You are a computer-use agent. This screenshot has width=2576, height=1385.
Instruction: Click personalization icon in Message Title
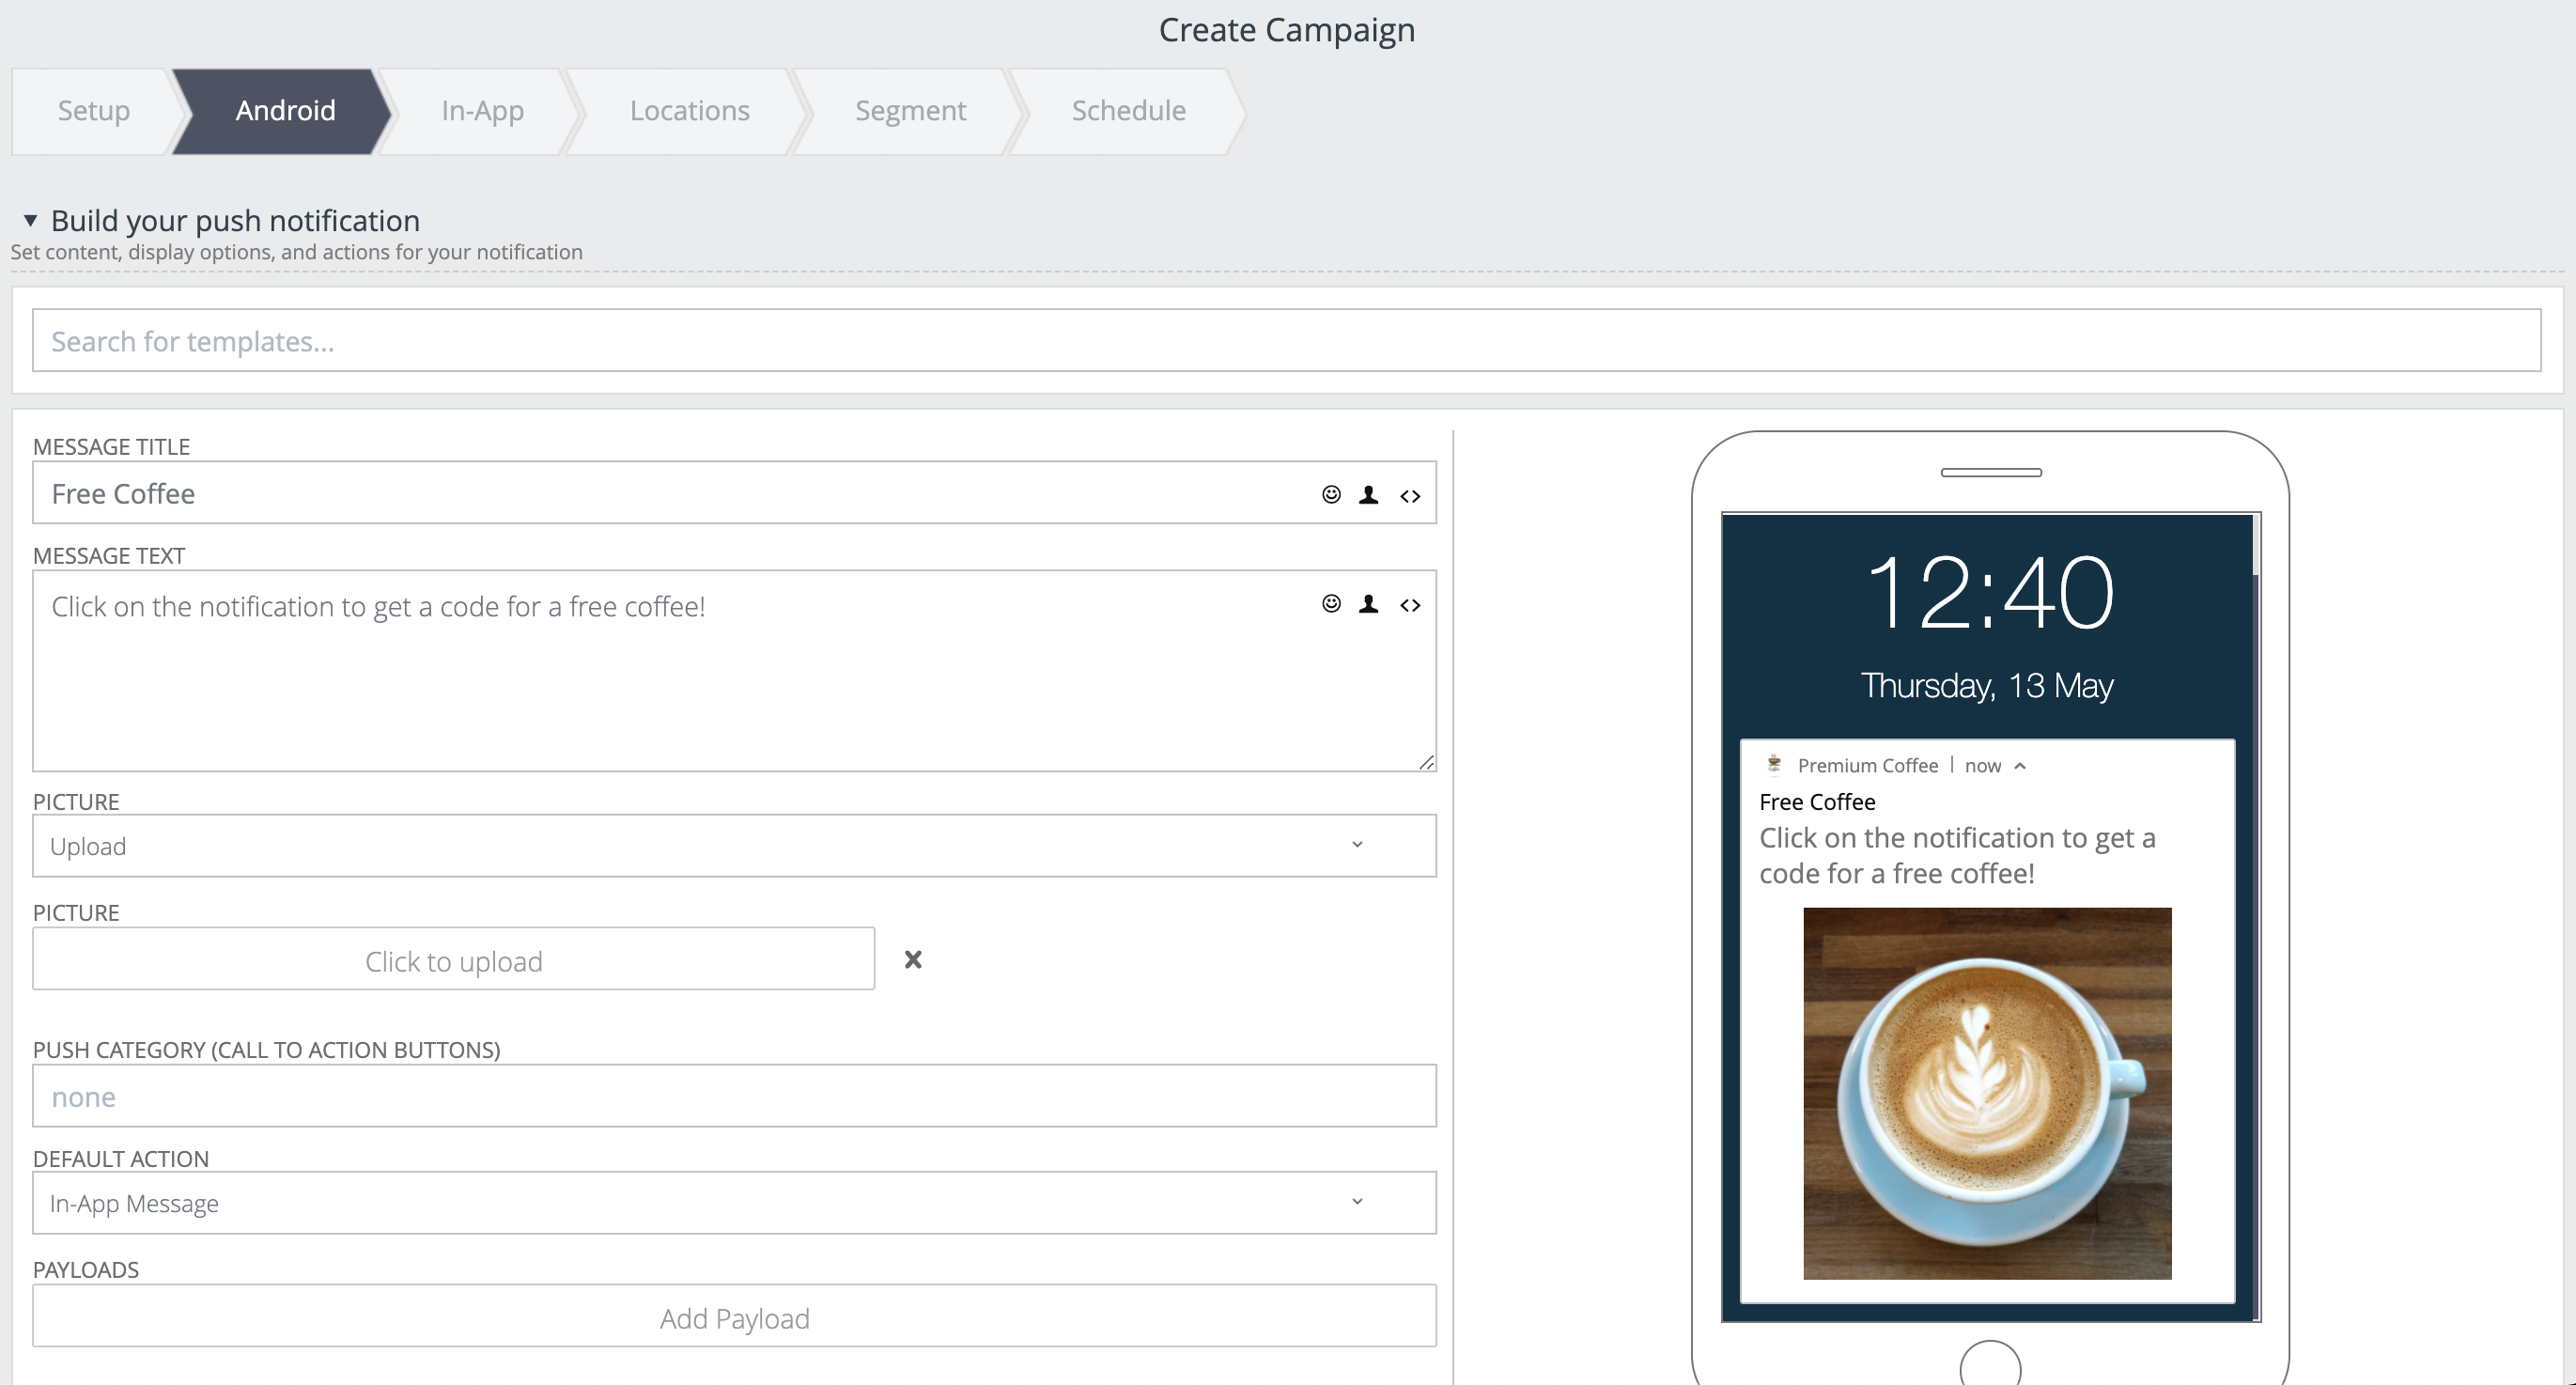point(1369,494)
